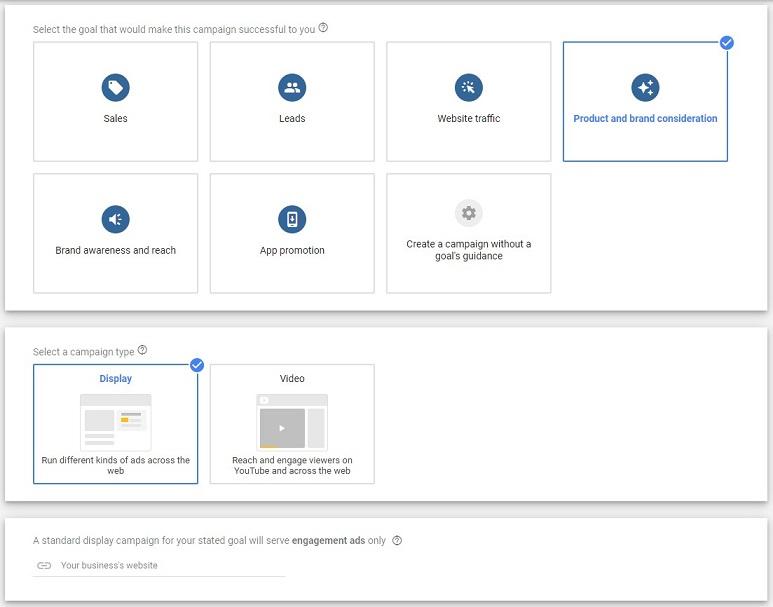Select the Website traffic goal label
This screenshot has height=607, width=773.
[x=468, y=118]
